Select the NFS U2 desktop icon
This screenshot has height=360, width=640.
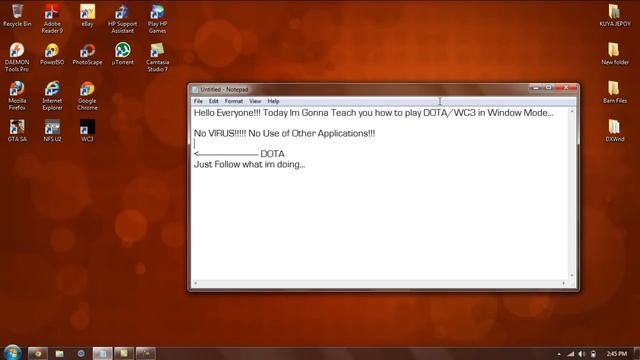click(52, 130)
